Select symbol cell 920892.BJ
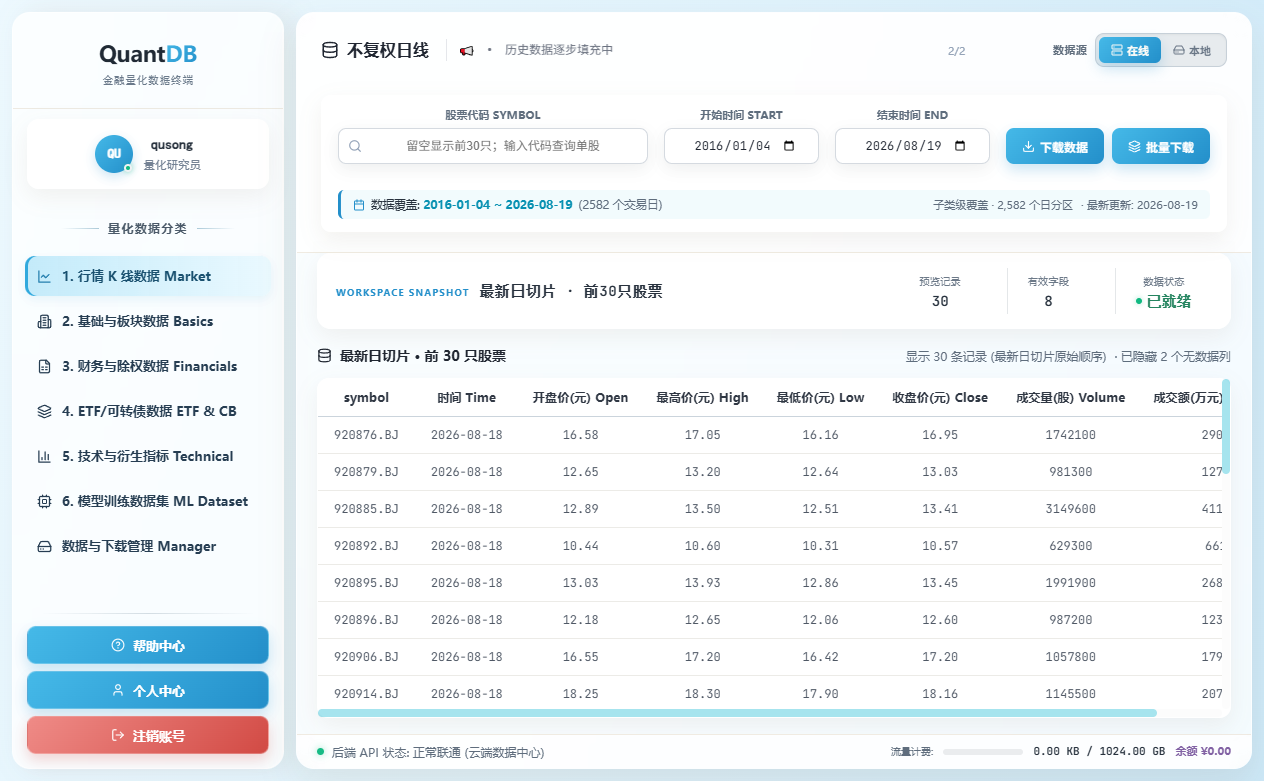Screen dimensions: 1264x781 pos(366,546)
